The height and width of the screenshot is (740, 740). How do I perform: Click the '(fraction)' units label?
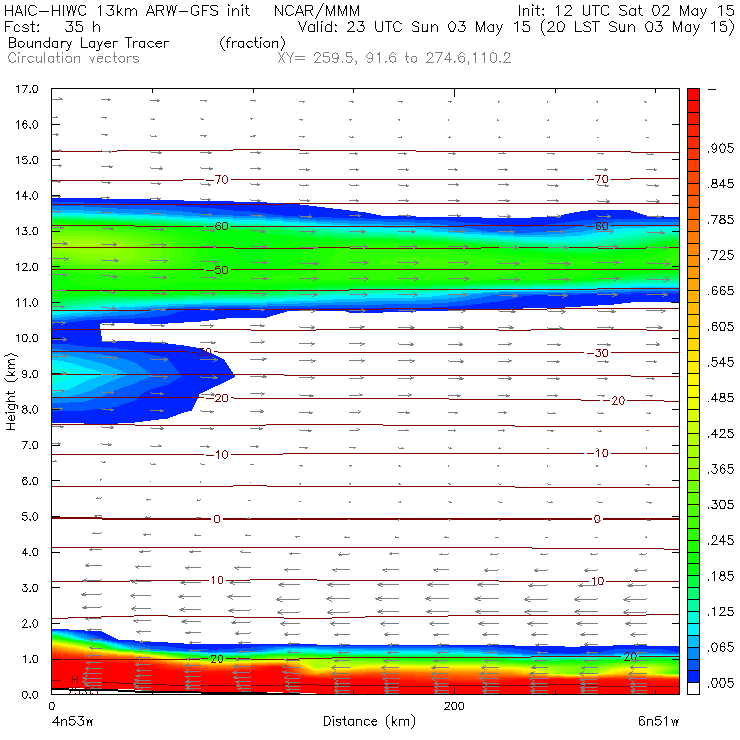coord(252,43)
